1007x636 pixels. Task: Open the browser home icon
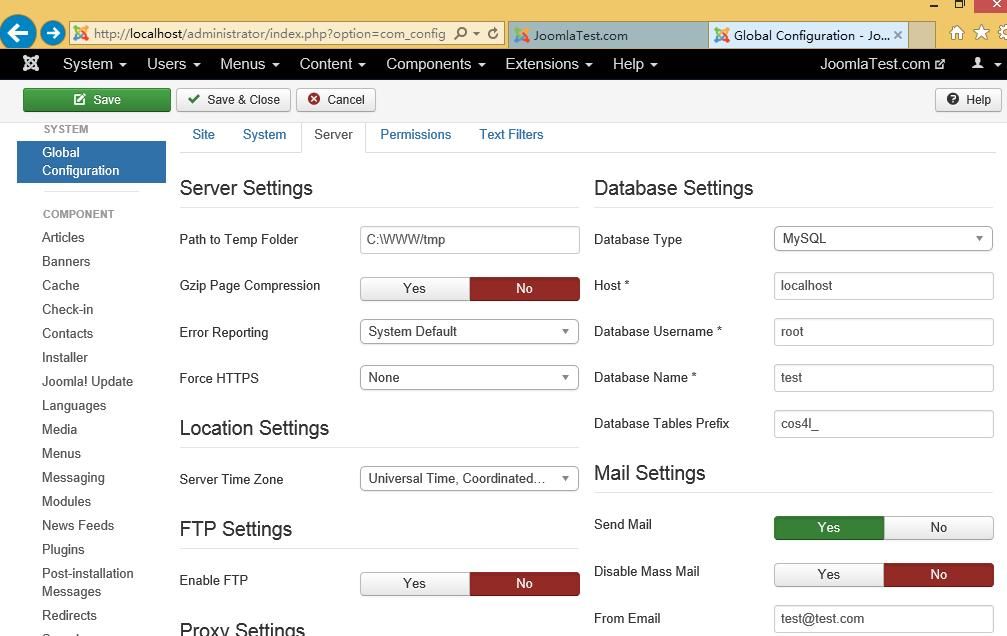pyautogui.click(x=957, y=32)
